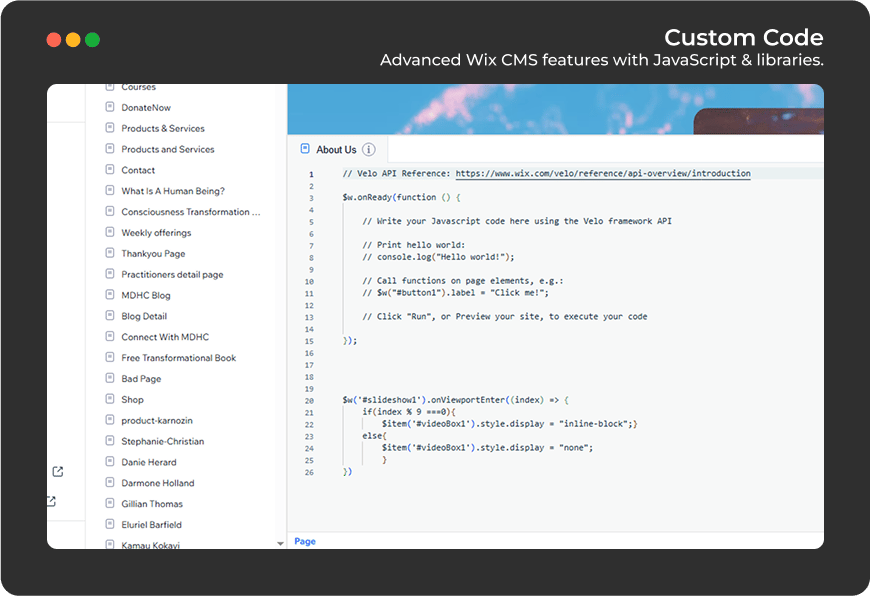Click the page icon beside Blog Detail
The height and width of the screenshot is (596, 870).
(110, 316)
